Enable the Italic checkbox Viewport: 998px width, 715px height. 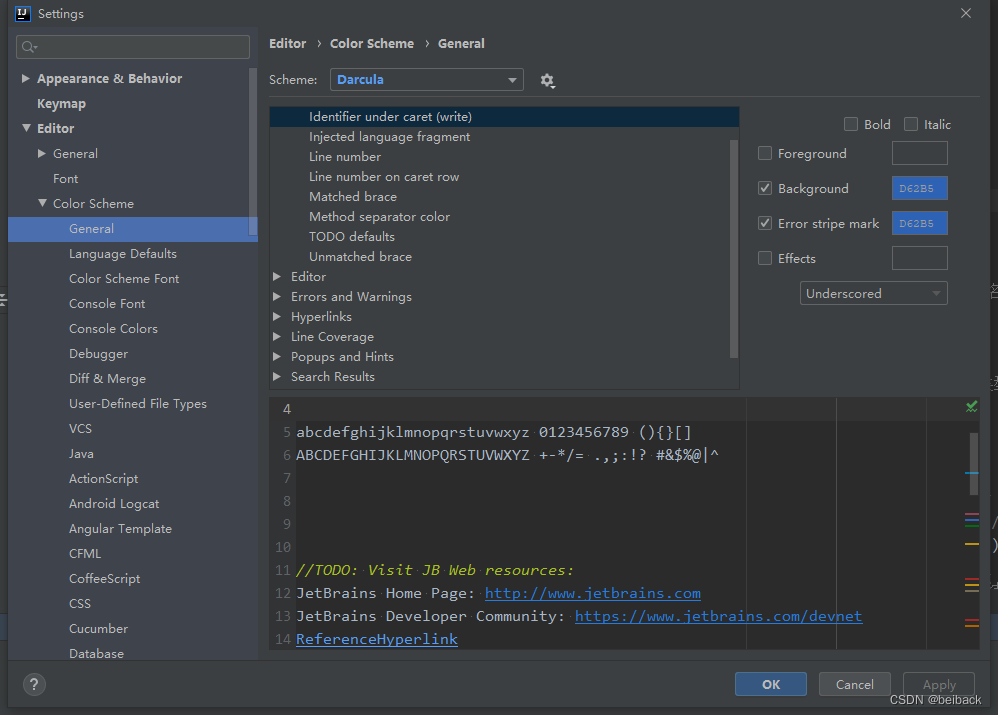[911, 124]
